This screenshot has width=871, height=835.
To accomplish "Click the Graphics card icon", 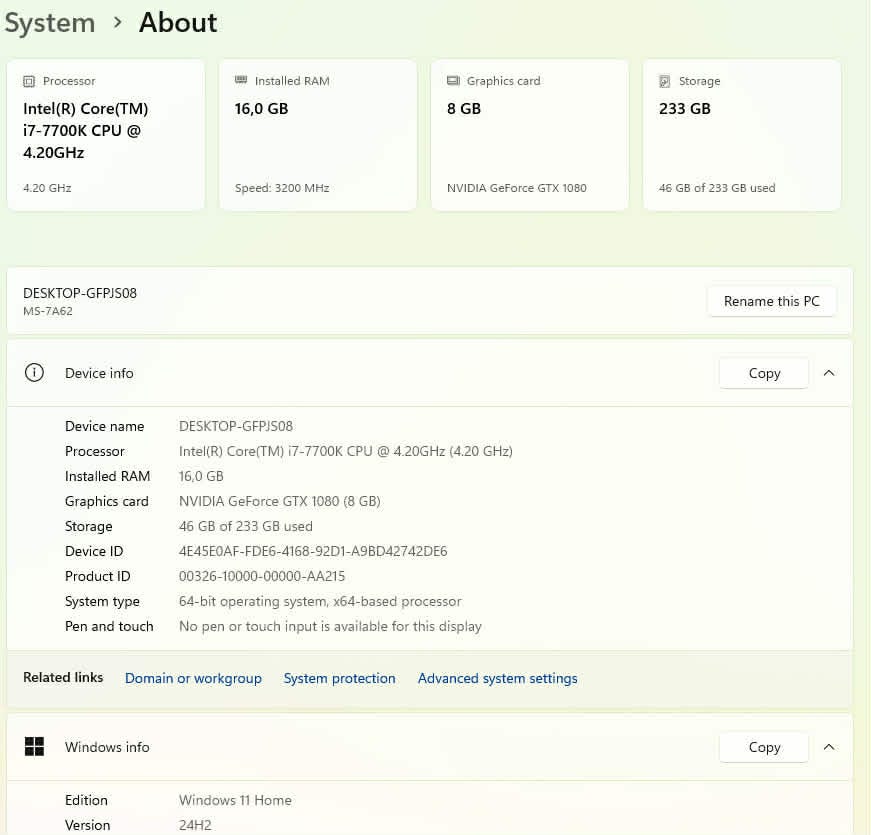I will click(x=453, y=81).
